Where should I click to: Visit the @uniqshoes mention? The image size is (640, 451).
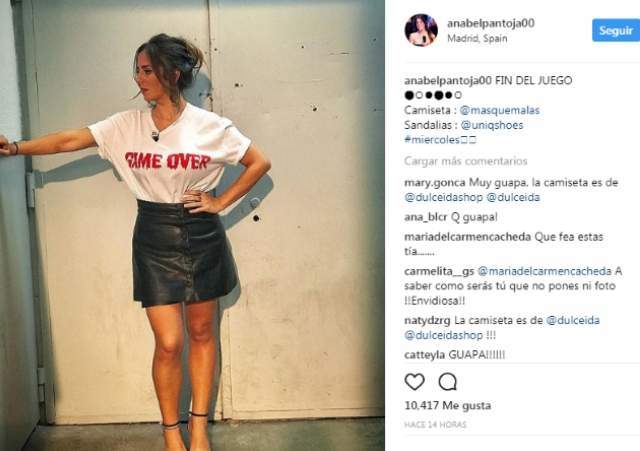tap(492, 125)
